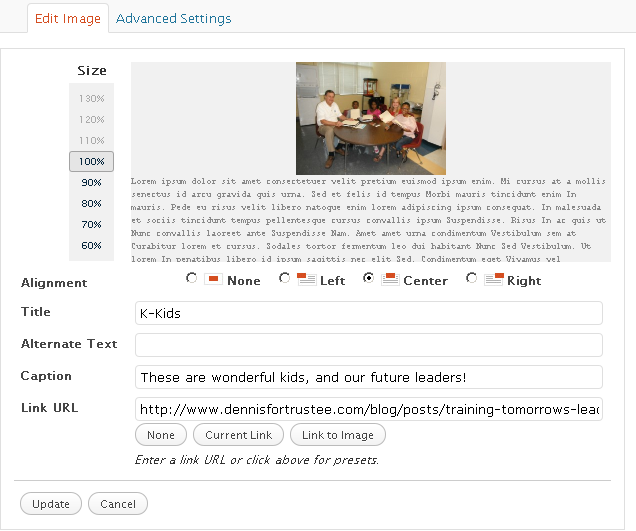Click the Link to Image button
This screenshot has width=636, height=531.
point(338,435)
